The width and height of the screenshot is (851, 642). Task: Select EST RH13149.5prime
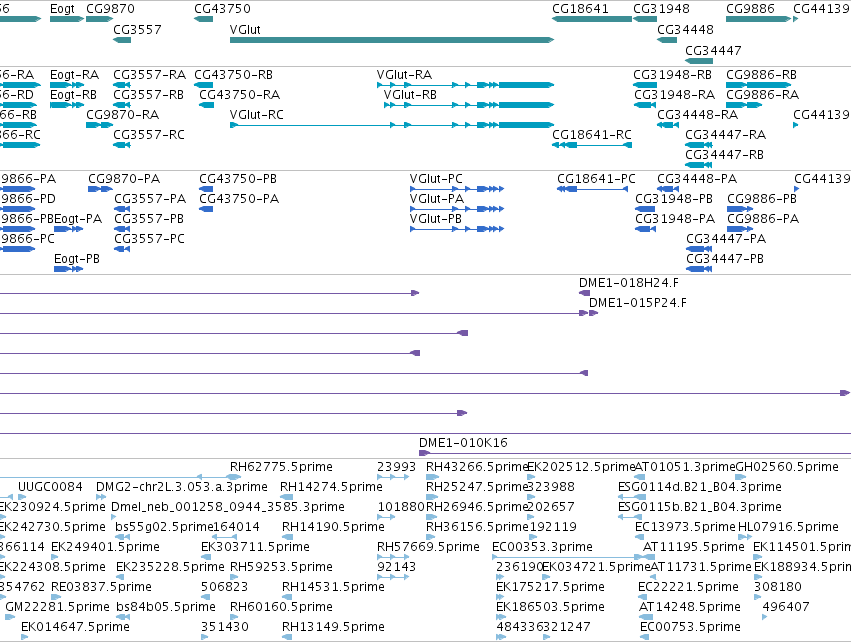[286, 637]
